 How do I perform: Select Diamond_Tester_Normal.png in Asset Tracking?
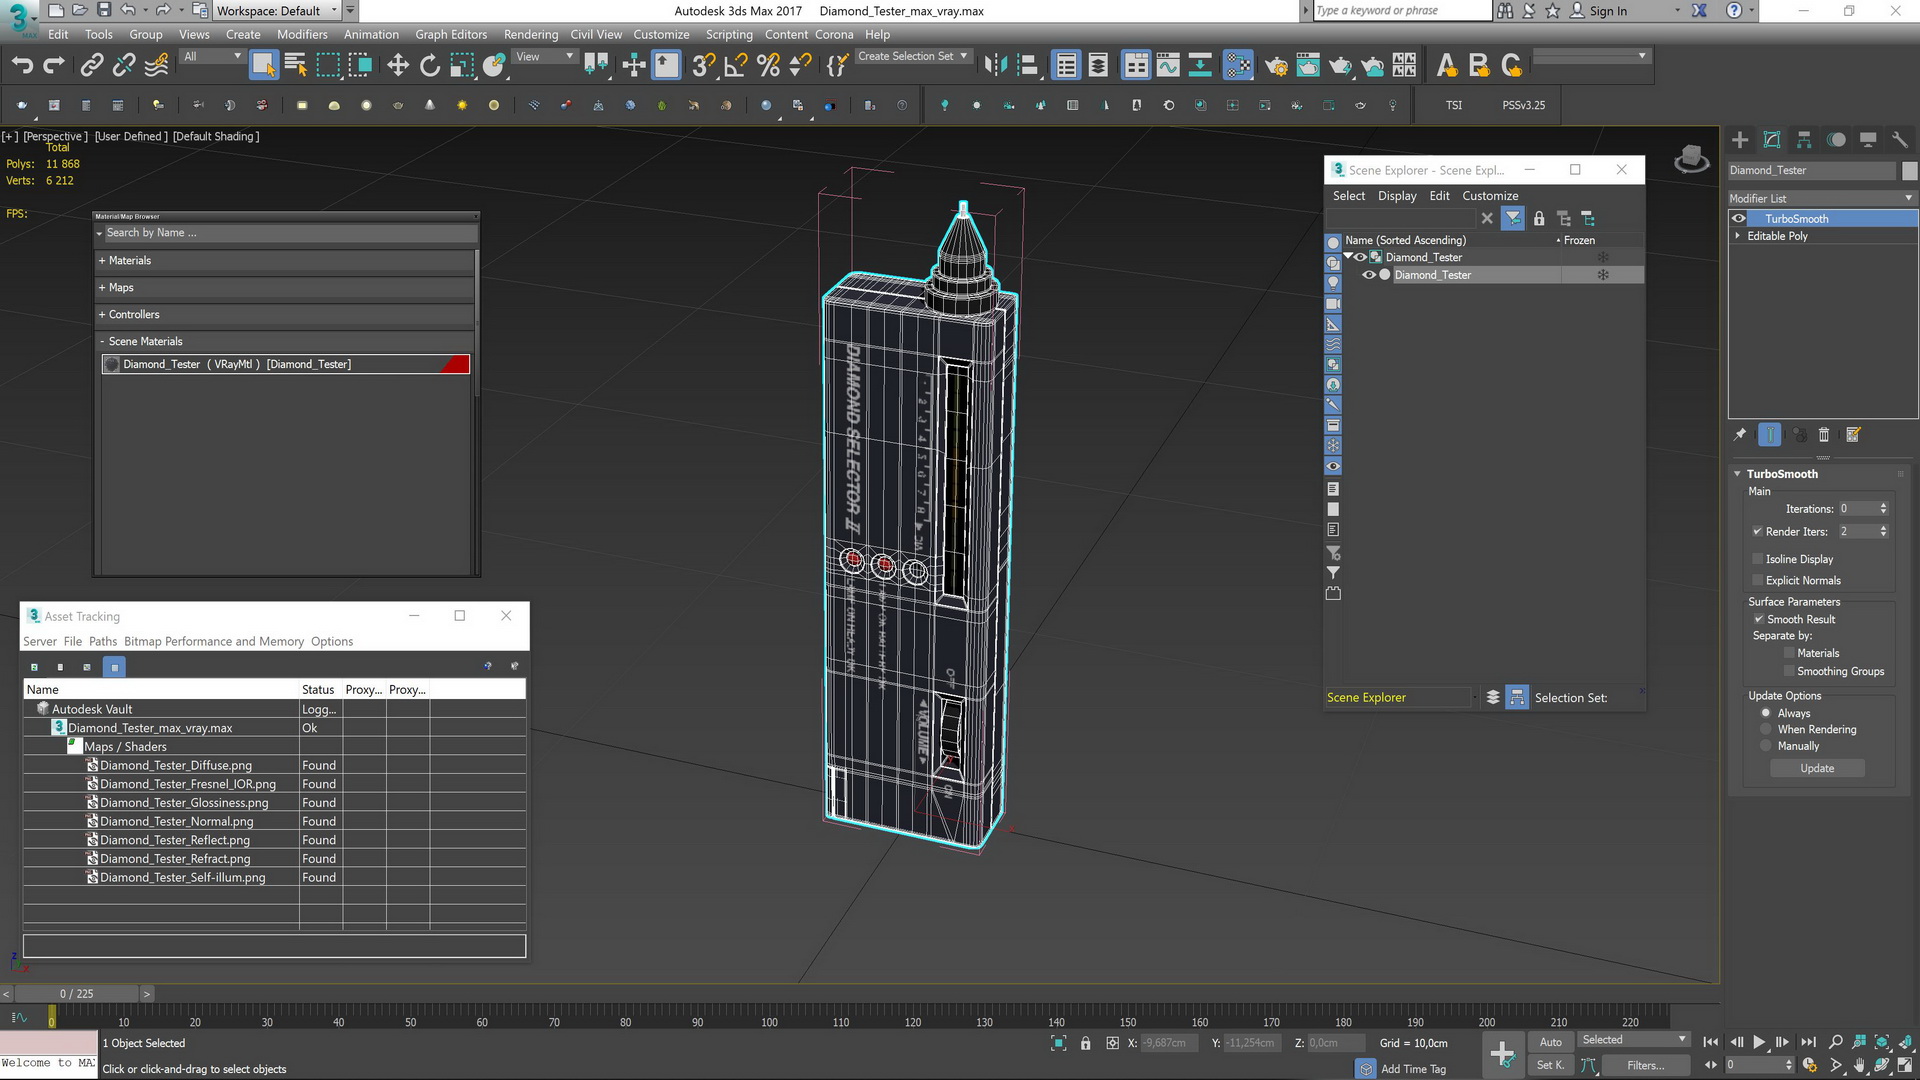click(176, 821)
